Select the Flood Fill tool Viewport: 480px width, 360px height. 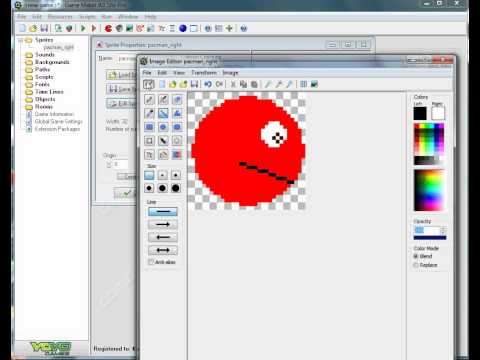(163, 155)
